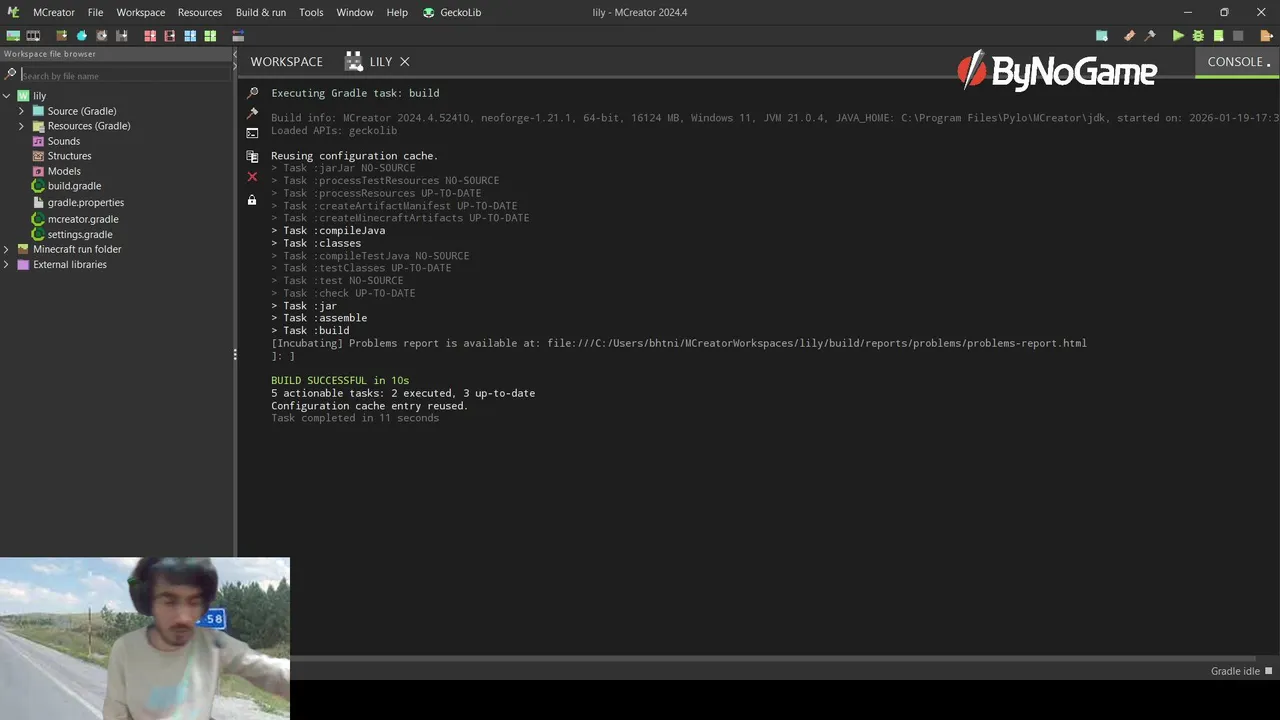The image size is (1280, 720).
Task: Click the gray armor texture import toolbar icon
Action: [122, 36]
